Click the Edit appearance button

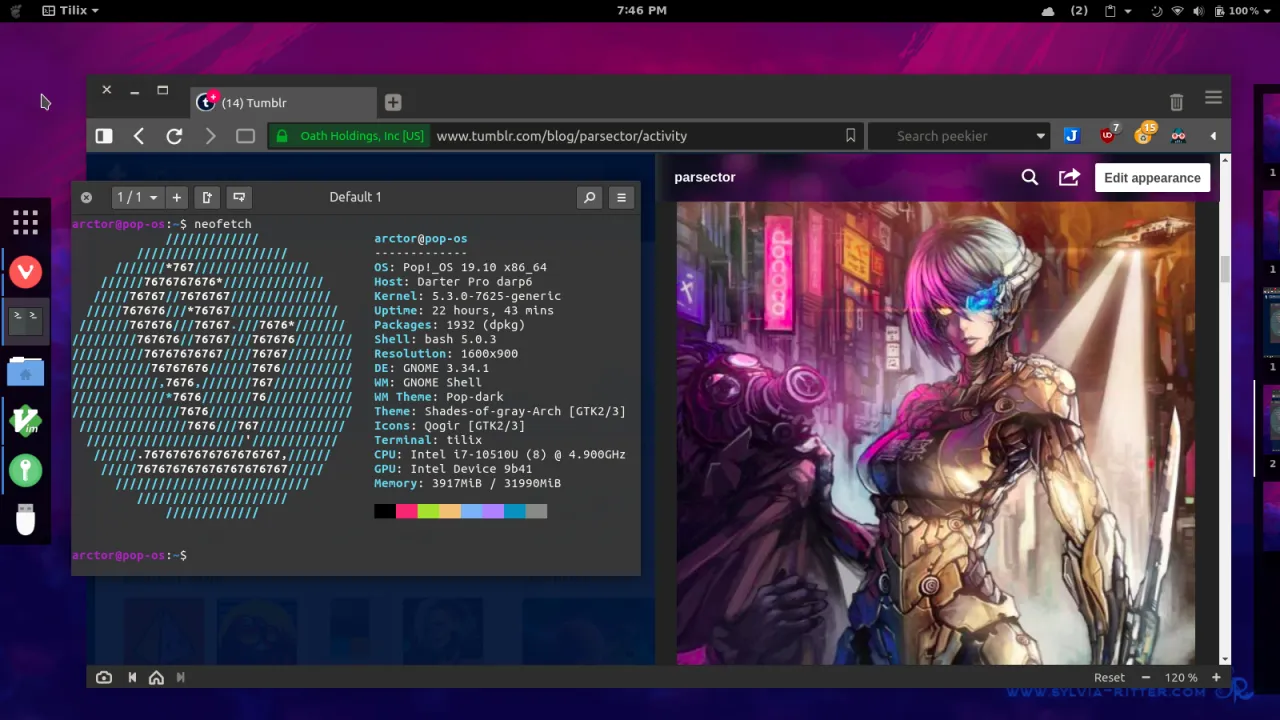pyautogui.click(x=1152, y=177)
